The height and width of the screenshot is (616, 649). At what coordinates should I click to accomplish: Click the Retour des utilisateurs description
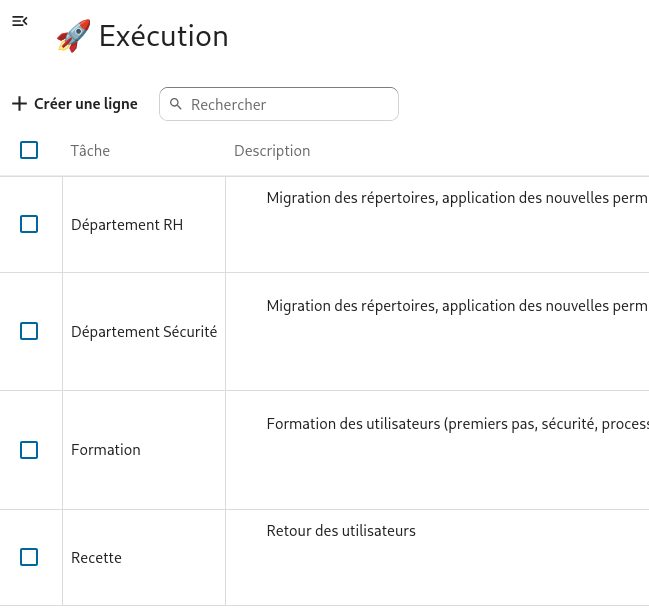[x=341, y=531]
